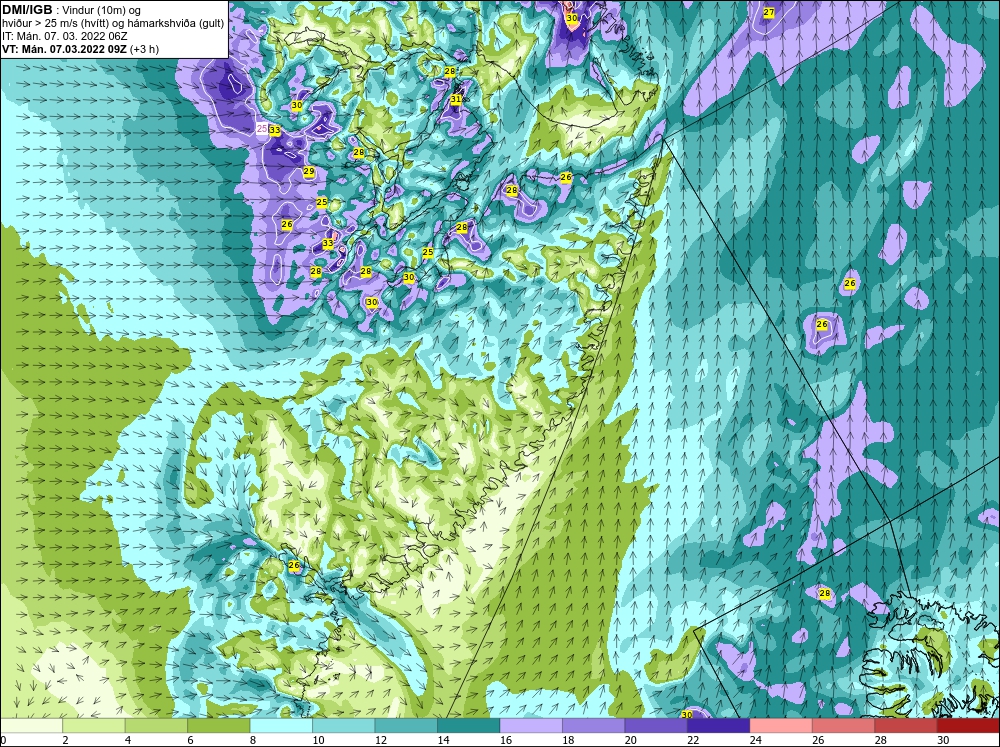Click the legend tick label "6"
This screenshot has height=747, width=1000.
click(x=191, y=740)
